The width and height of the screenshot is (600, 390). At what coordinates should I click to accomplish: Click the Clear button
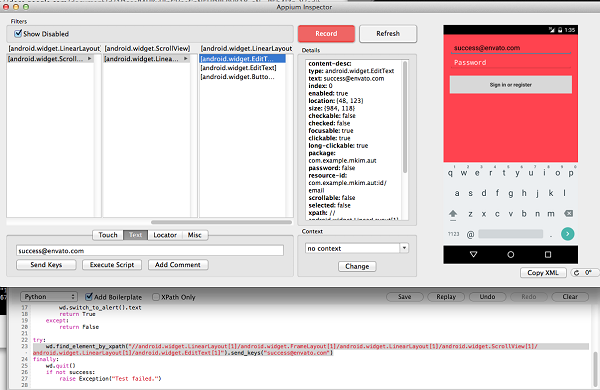pos(570,297)
